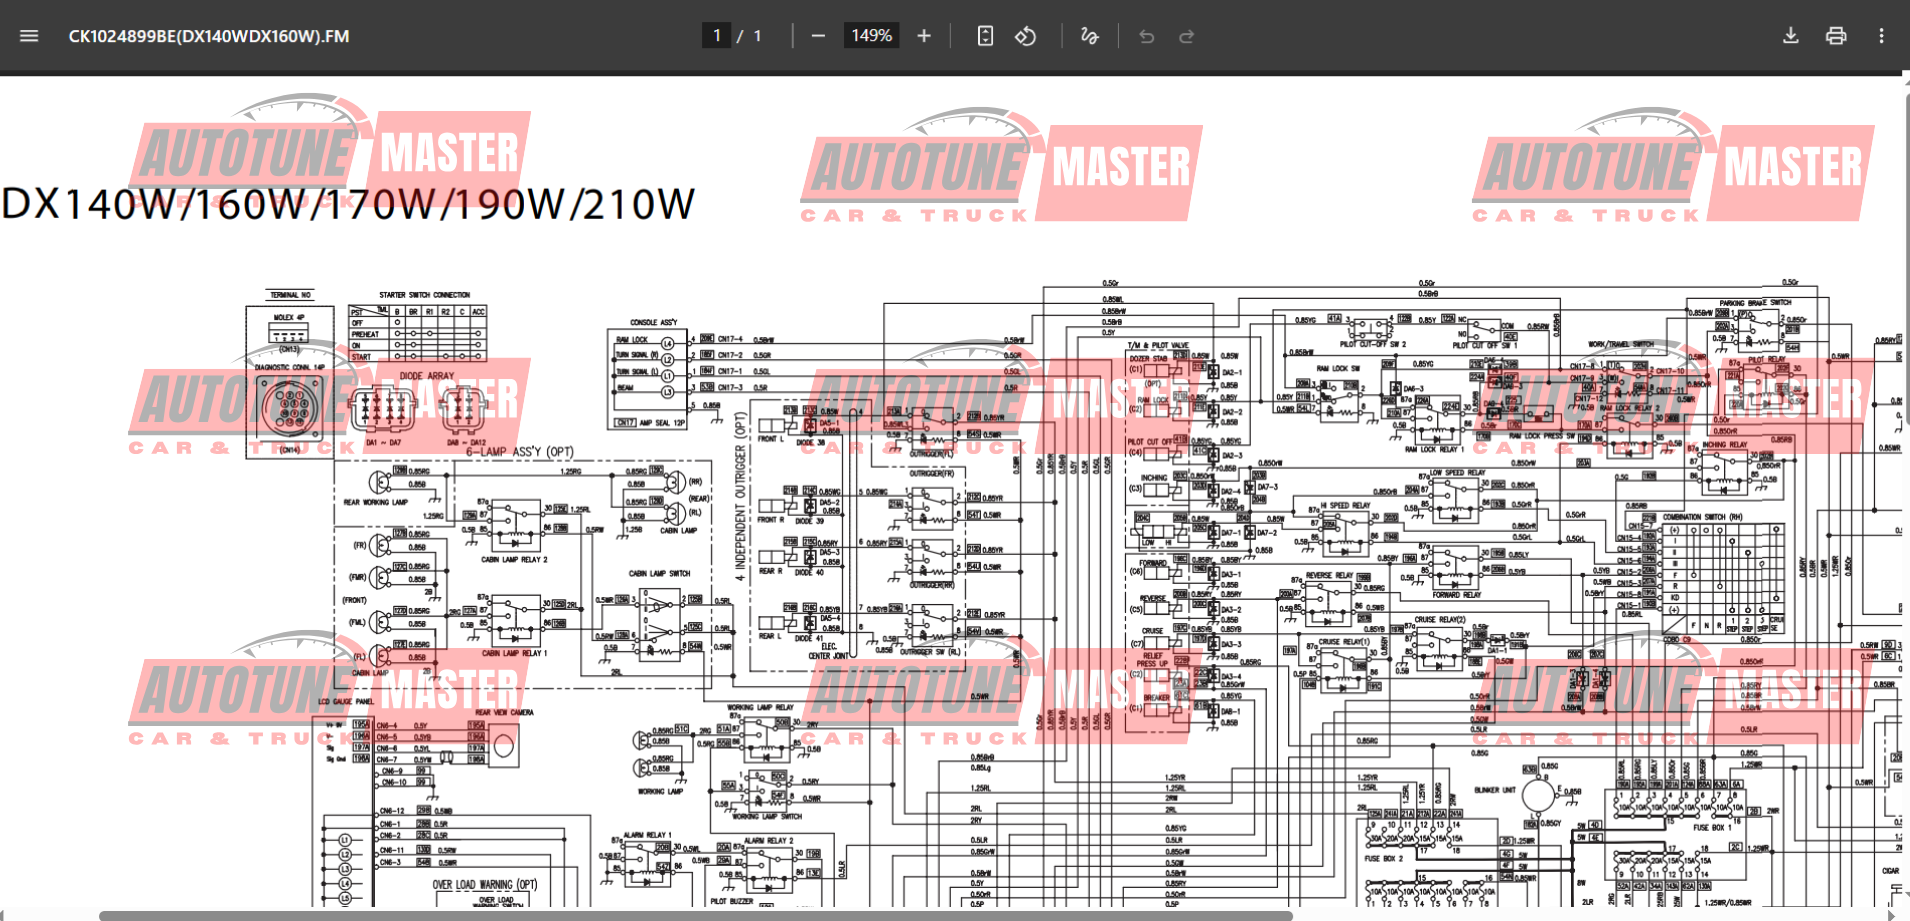Open the three-dot more actions menu
The image size is (1910, 921).
(1881, 36)
